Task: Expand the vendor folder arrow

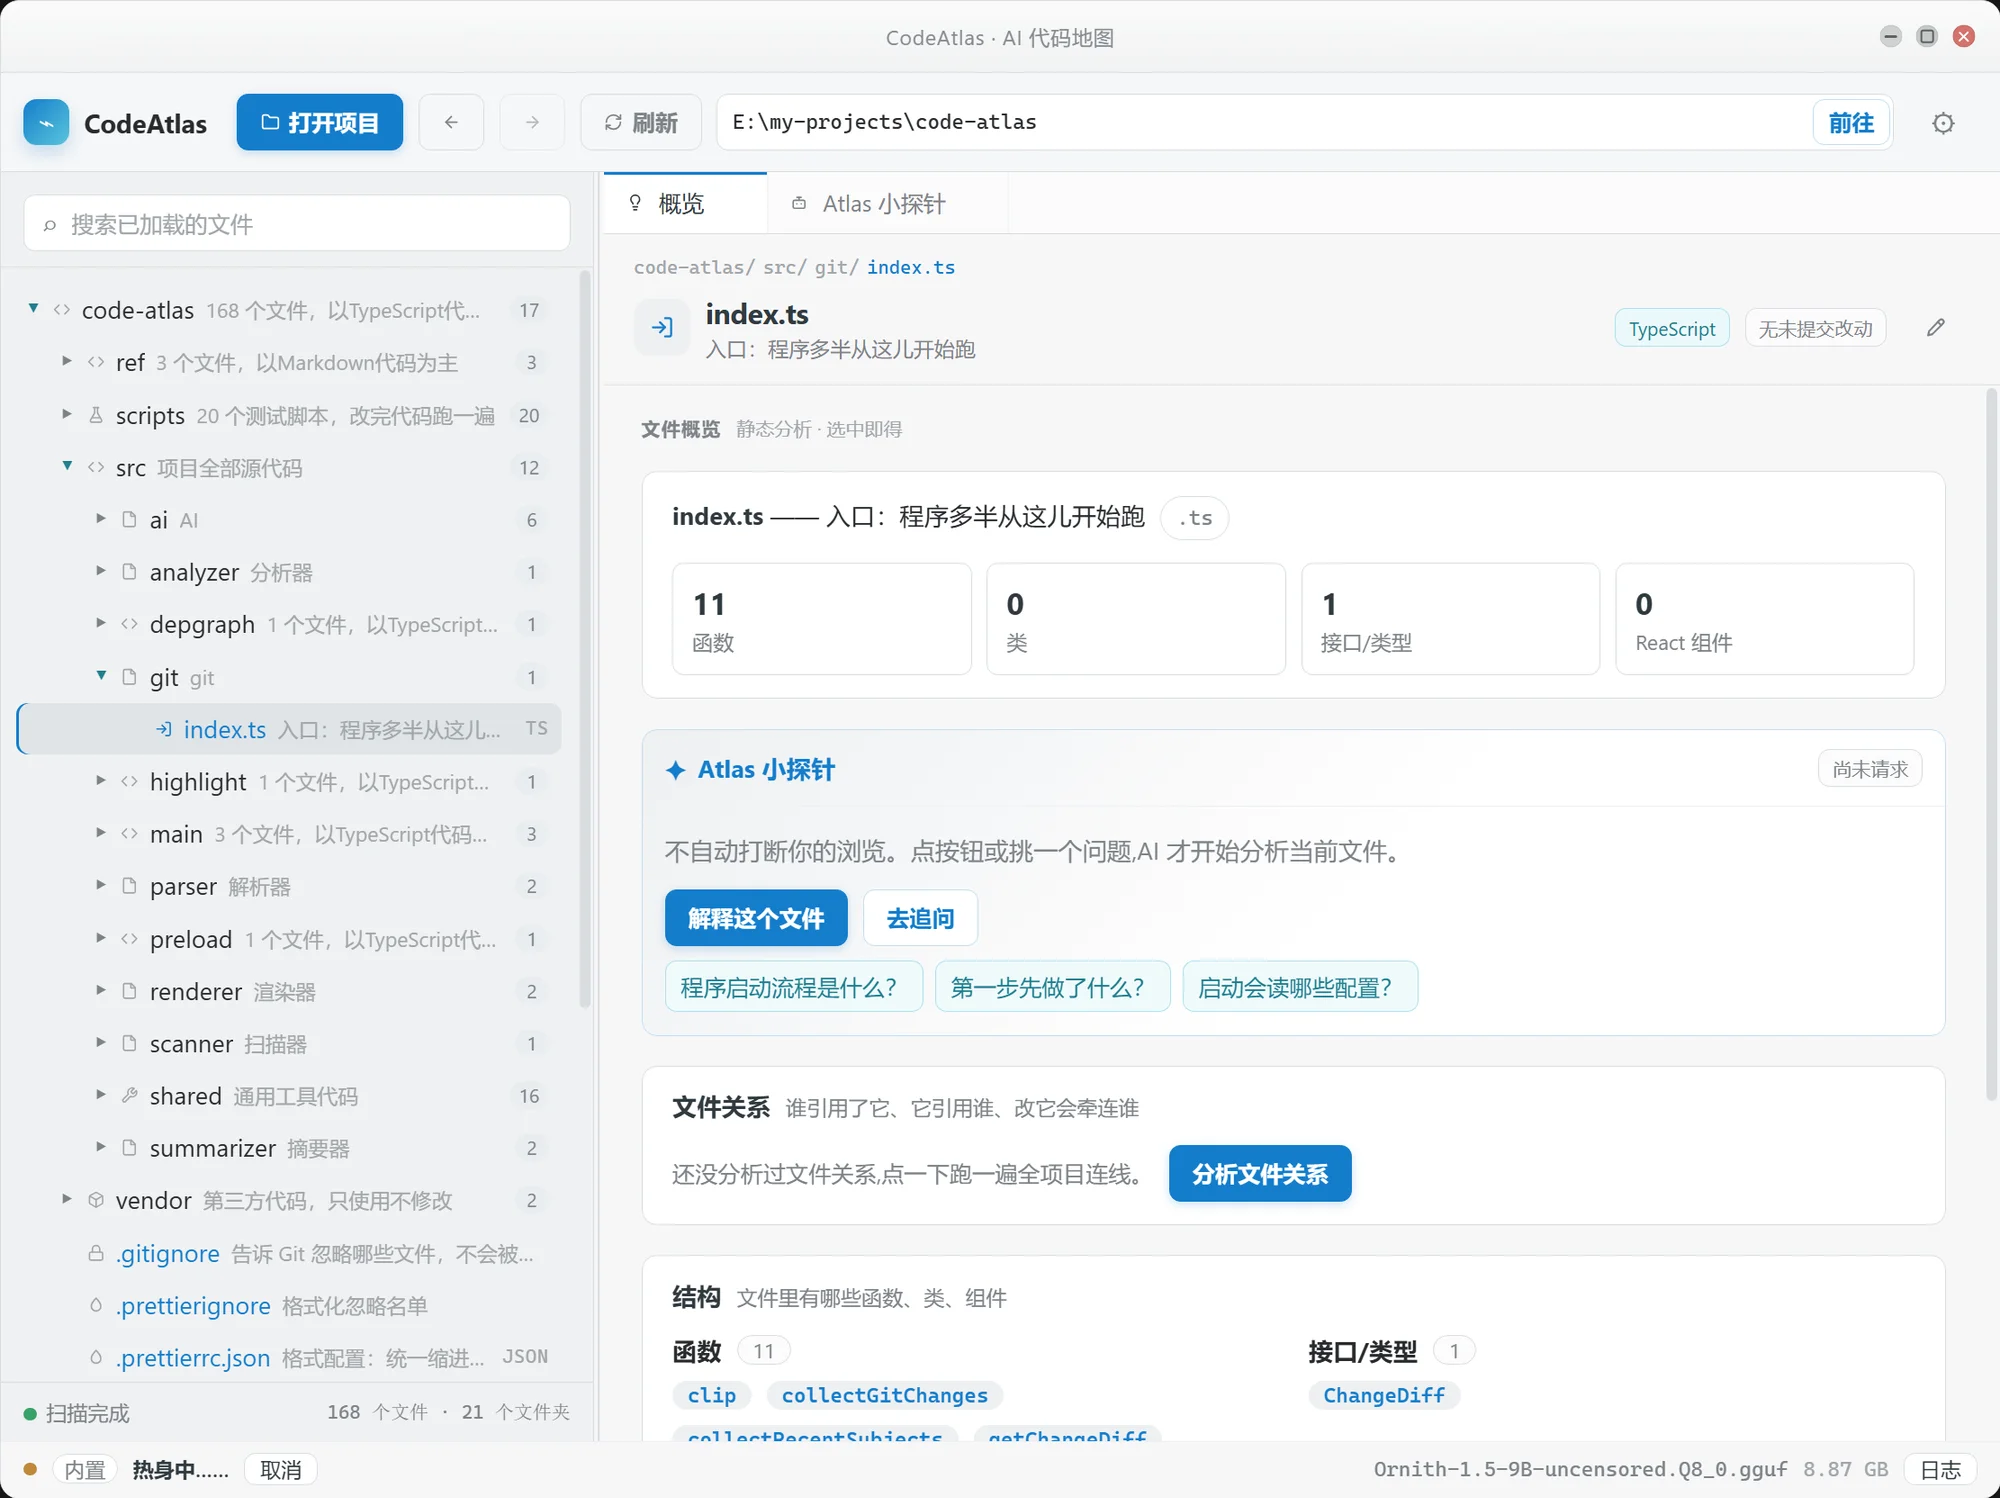Action: [67, 1199]
